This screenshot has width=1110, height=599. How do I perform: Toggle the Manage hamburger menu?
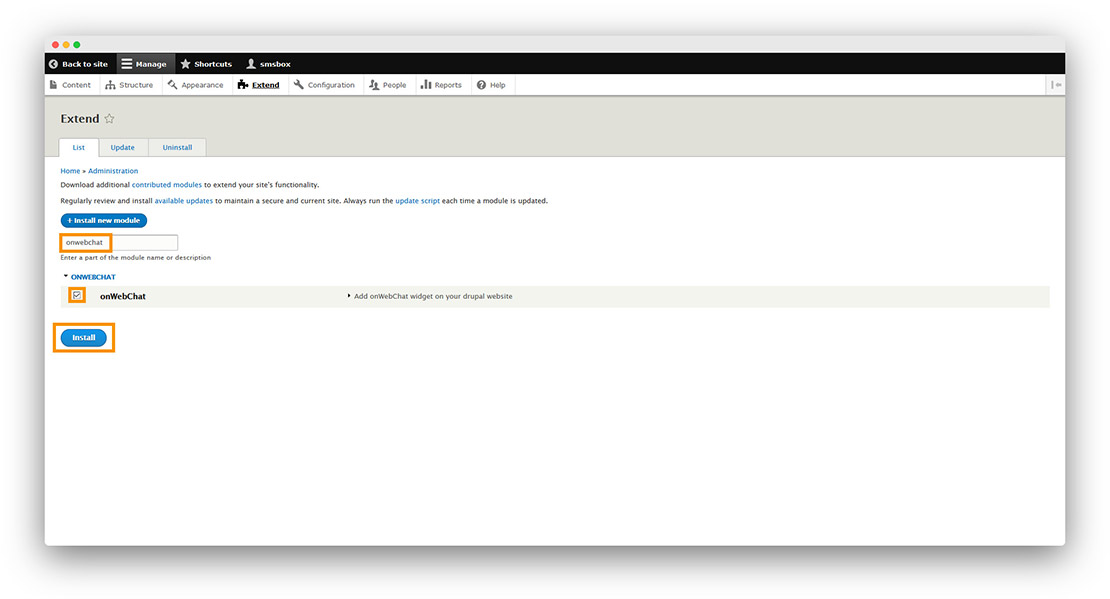pos(144,64)
